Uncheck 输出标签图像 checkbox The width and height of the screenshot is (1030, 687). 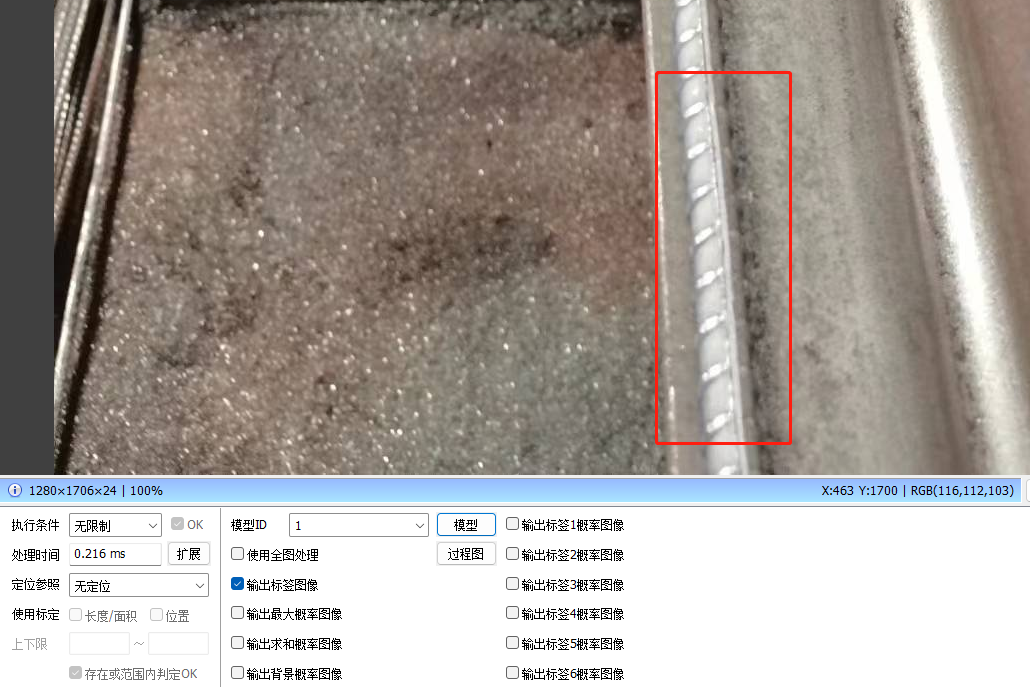tap(238, 584)
